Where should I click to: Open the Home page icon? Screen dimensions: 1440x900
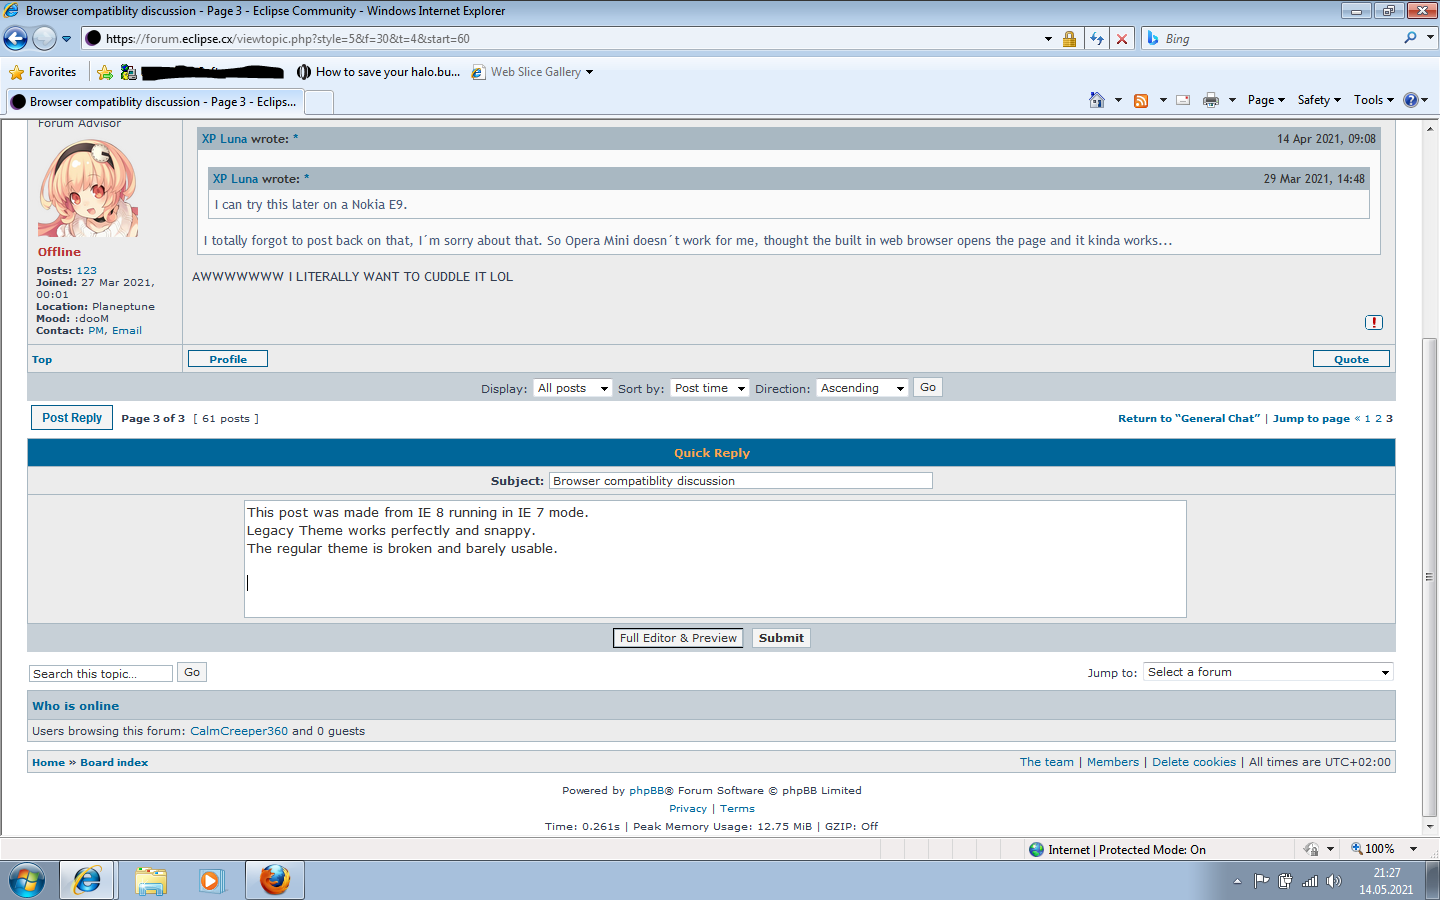click(x=1097, y=100)
